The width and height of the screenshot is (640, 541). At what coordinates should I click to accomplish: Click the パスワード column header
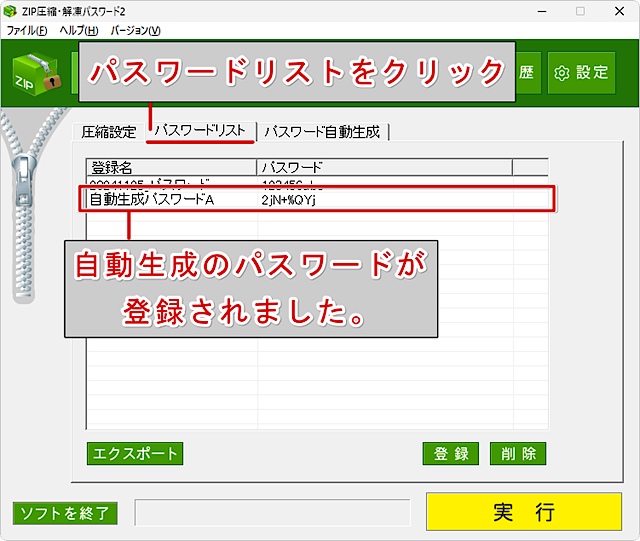pyautogui.click(x=384, y=167)
